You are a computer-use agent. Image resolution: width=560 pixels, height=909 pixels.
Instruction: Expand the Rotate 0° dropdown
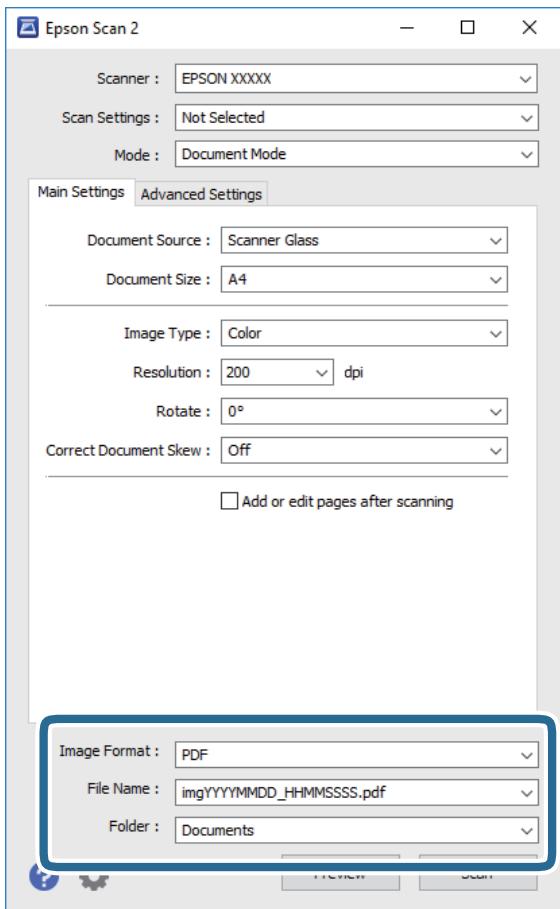tap(364, 412)
